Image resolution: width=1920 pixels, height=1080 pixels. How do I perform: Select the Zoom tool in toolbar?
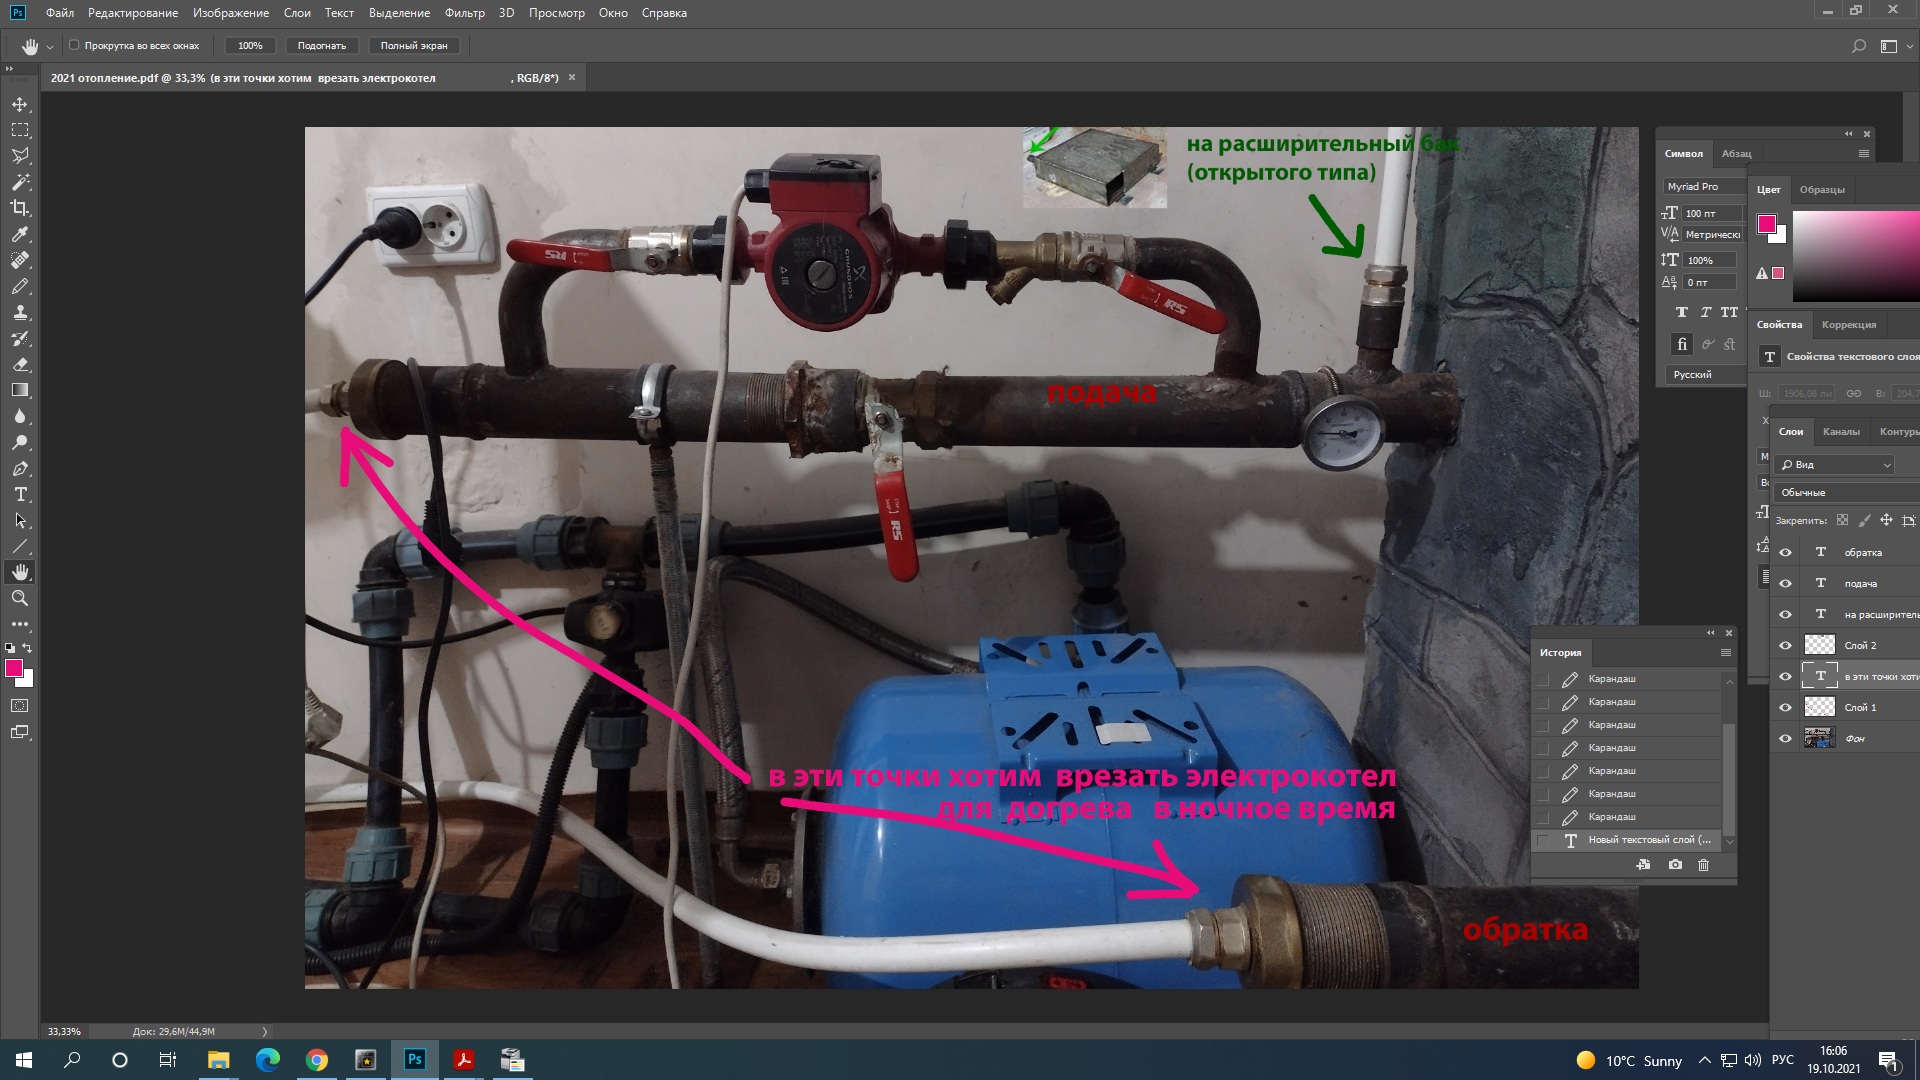[20, 598]
